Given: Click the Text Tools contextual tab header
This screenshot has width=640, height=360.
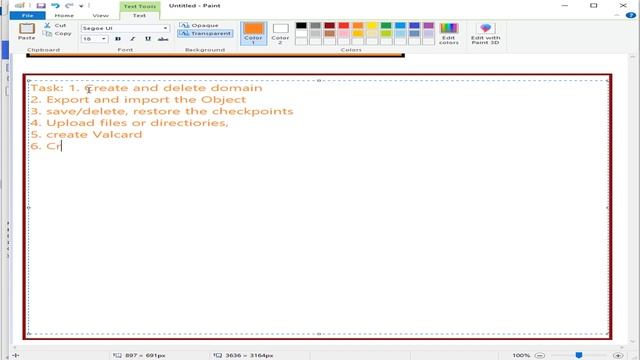Looking at the screenshot, I should pyautogui.click(x=140, y=6).
